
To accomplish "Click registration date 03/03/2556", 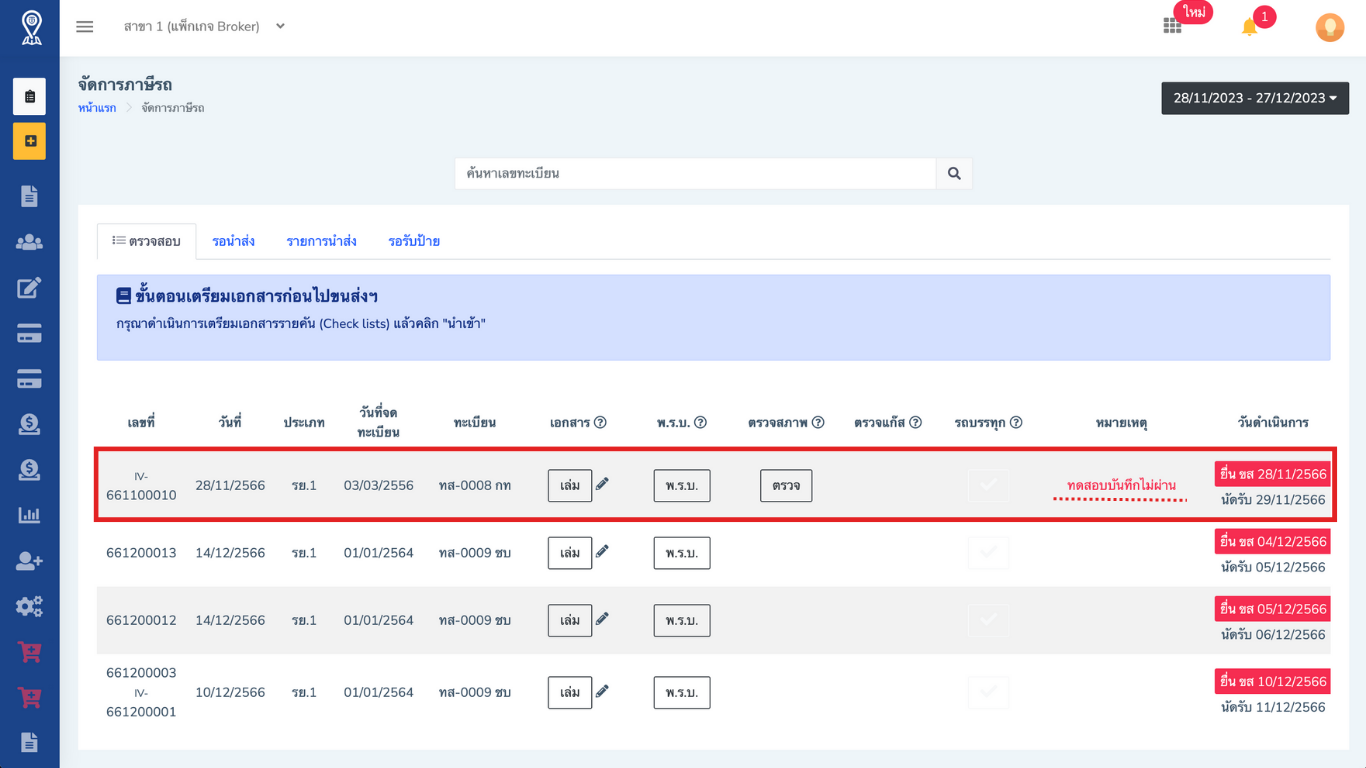I will (x=379, y=485).
